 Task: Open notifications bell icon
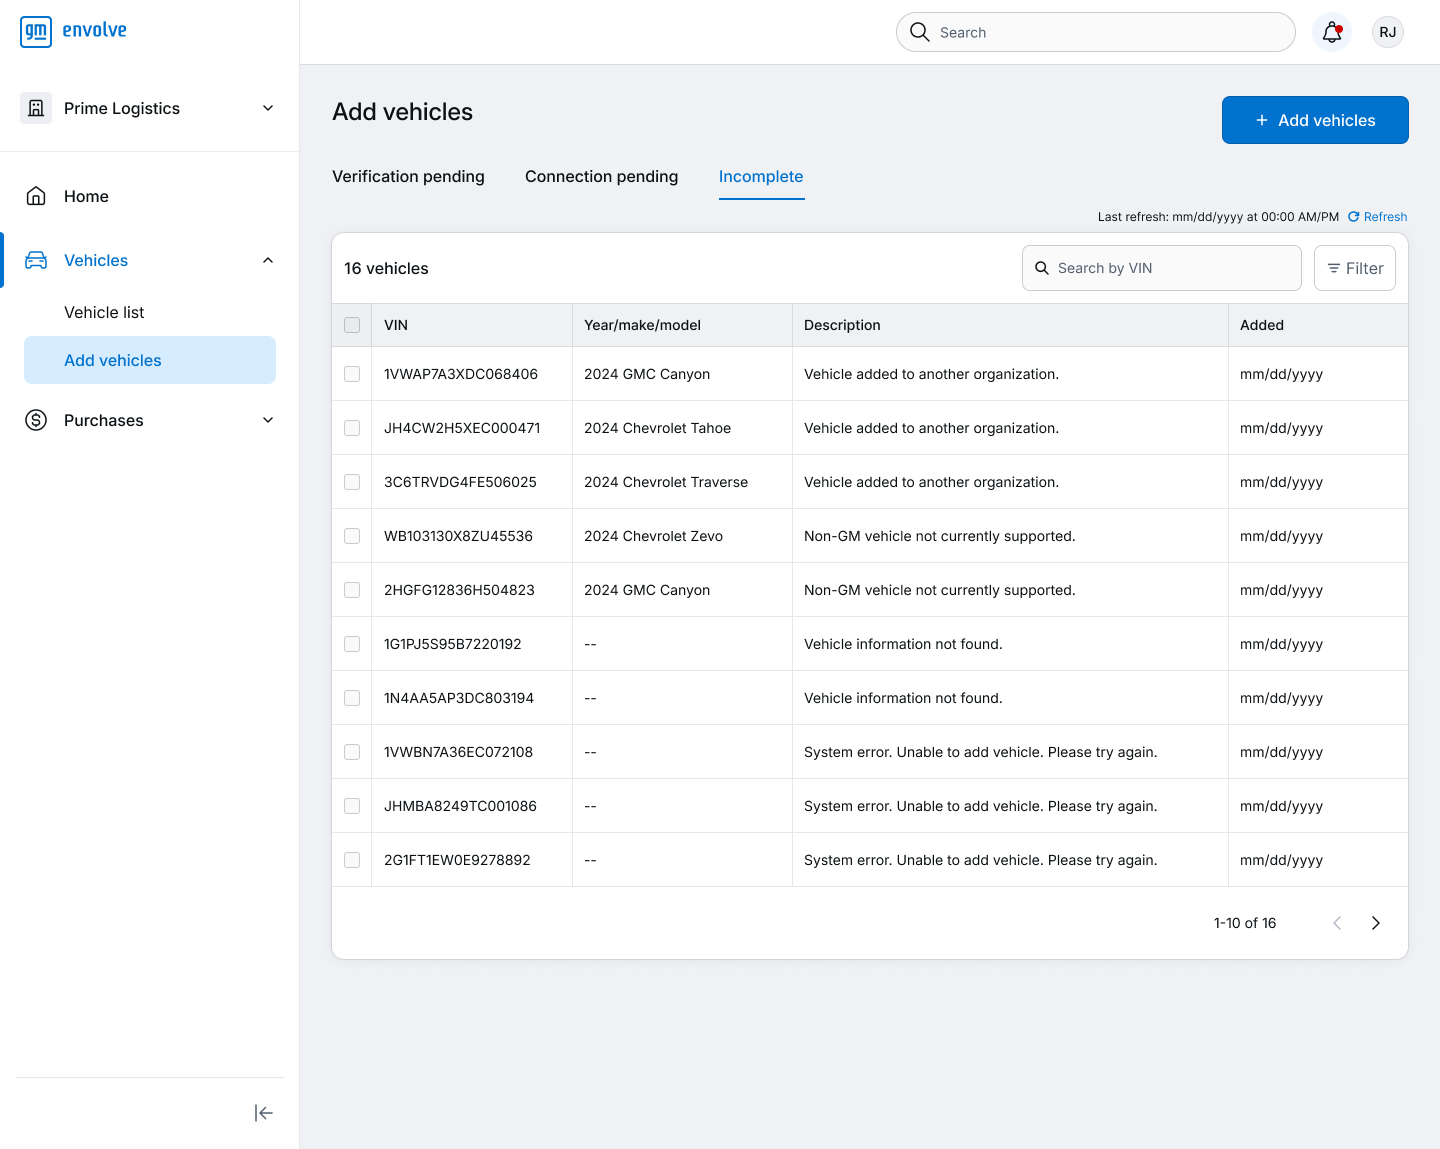point(1331,32)
